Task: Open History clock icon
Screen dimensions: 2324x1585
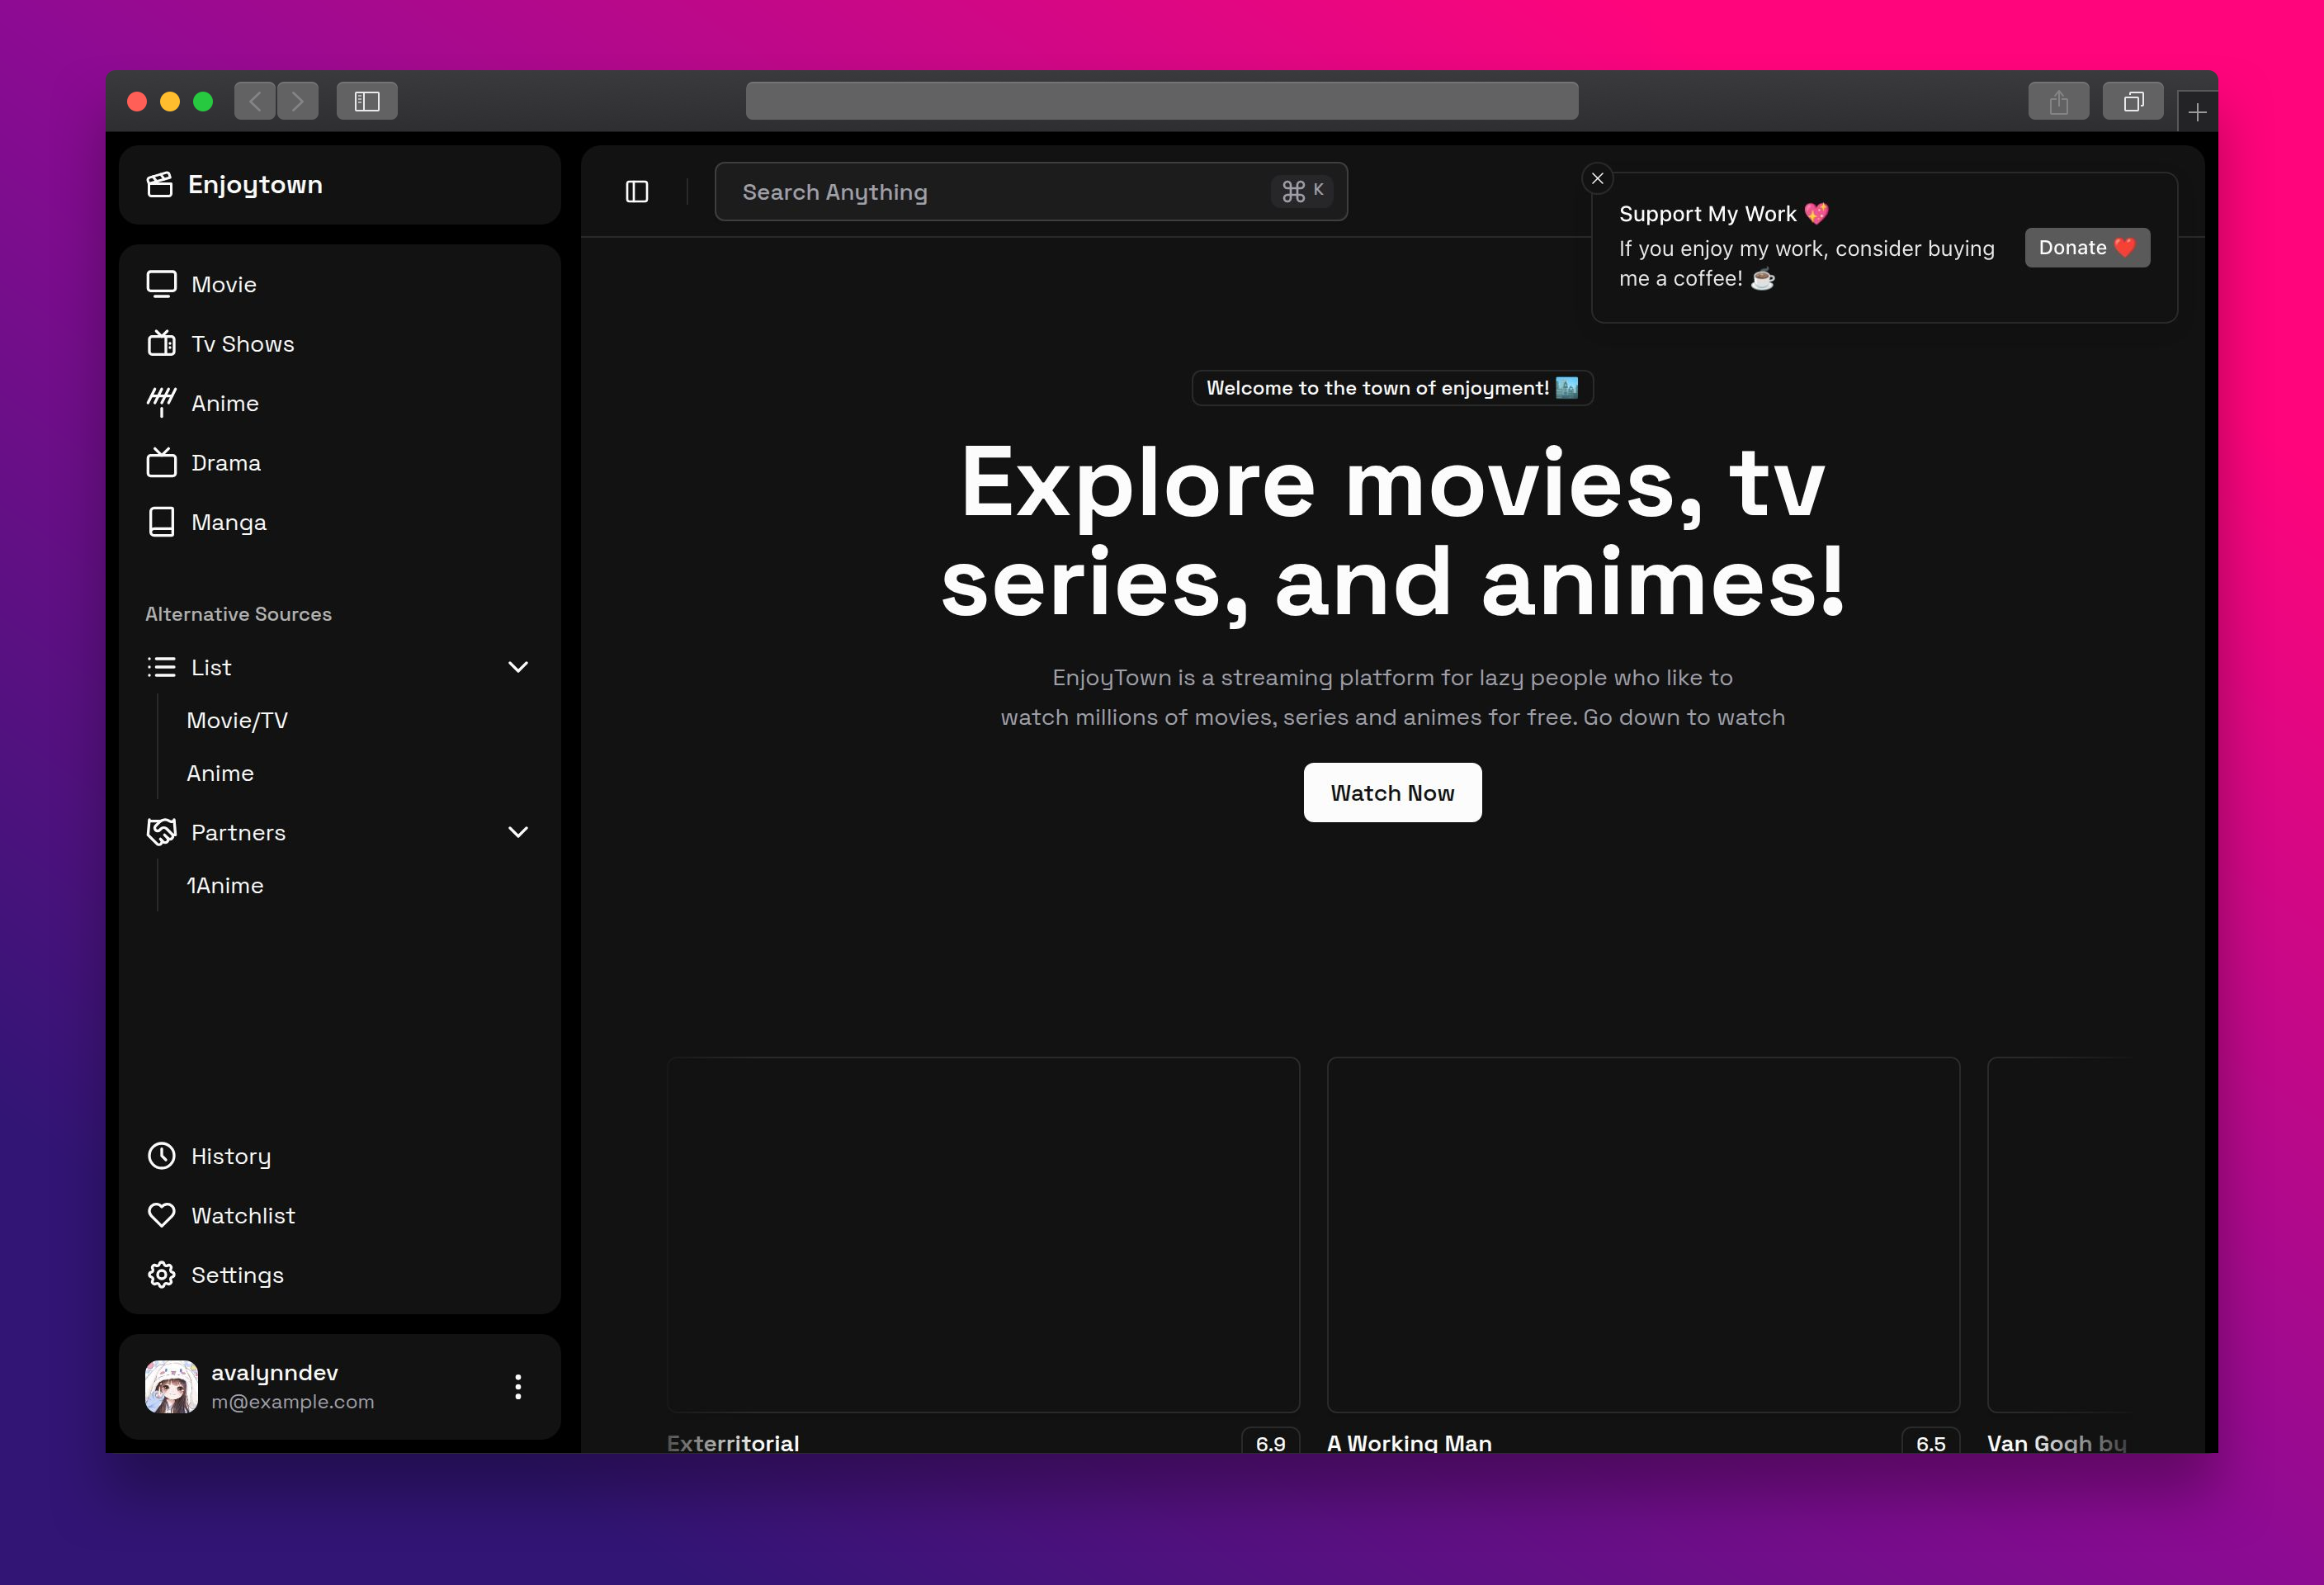Action: [x=161, y=1156]
